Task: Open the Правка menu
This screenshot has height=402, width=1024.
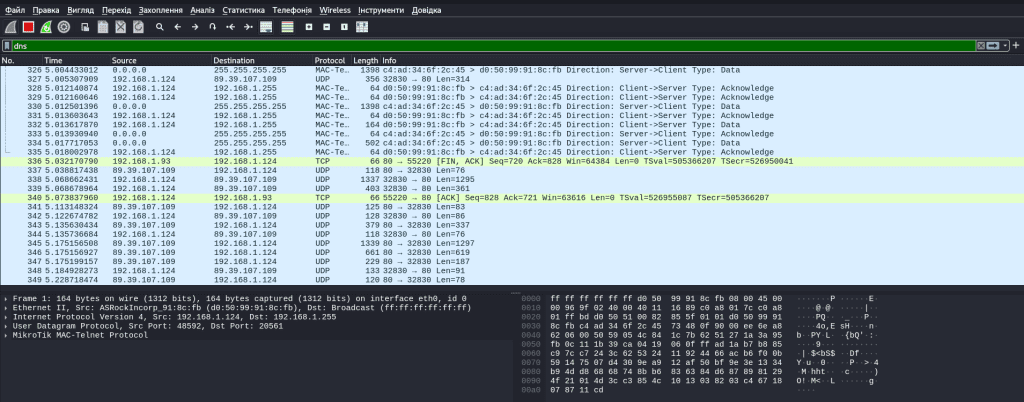Action: [x=46, y=10]
